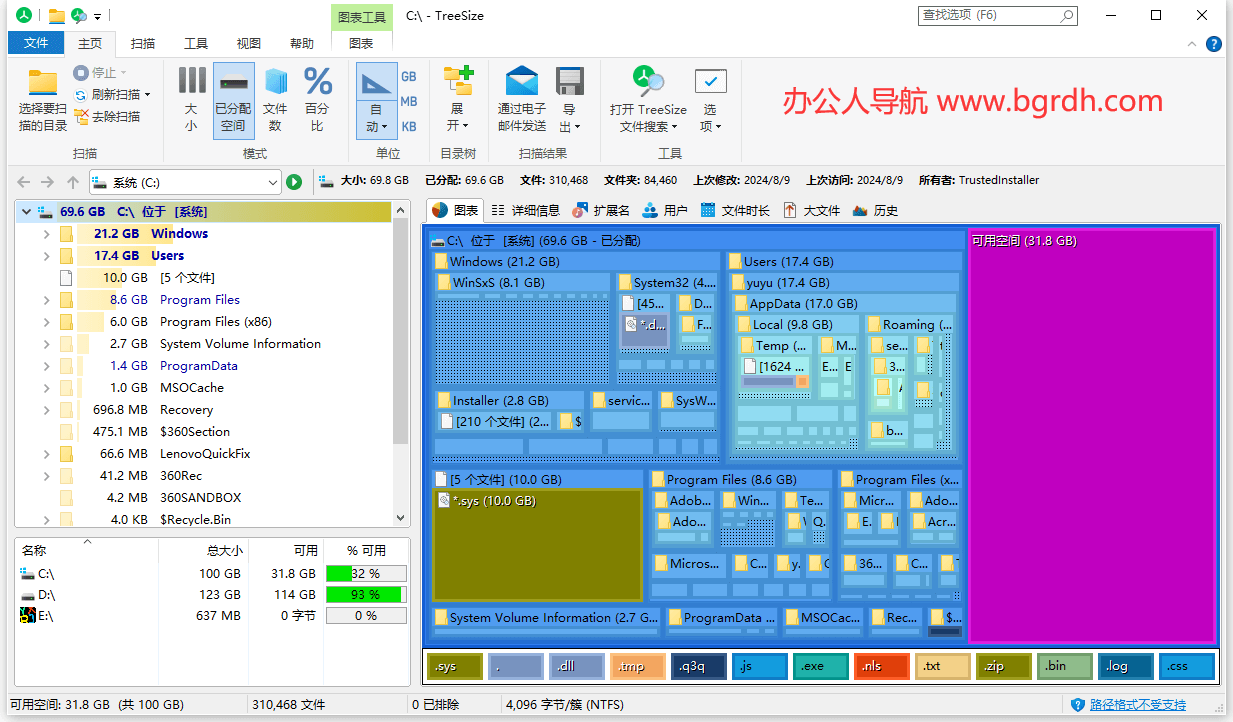Select the 百分比 mode icon
Screen dimensions: 1233x722
(318, 95)
